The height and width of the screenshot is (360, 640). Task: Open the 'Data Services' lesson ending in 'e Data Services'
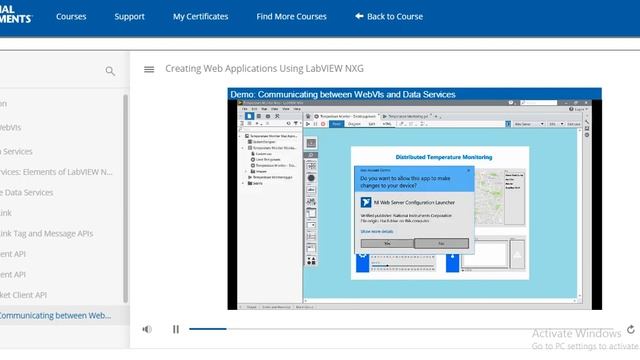27,192
